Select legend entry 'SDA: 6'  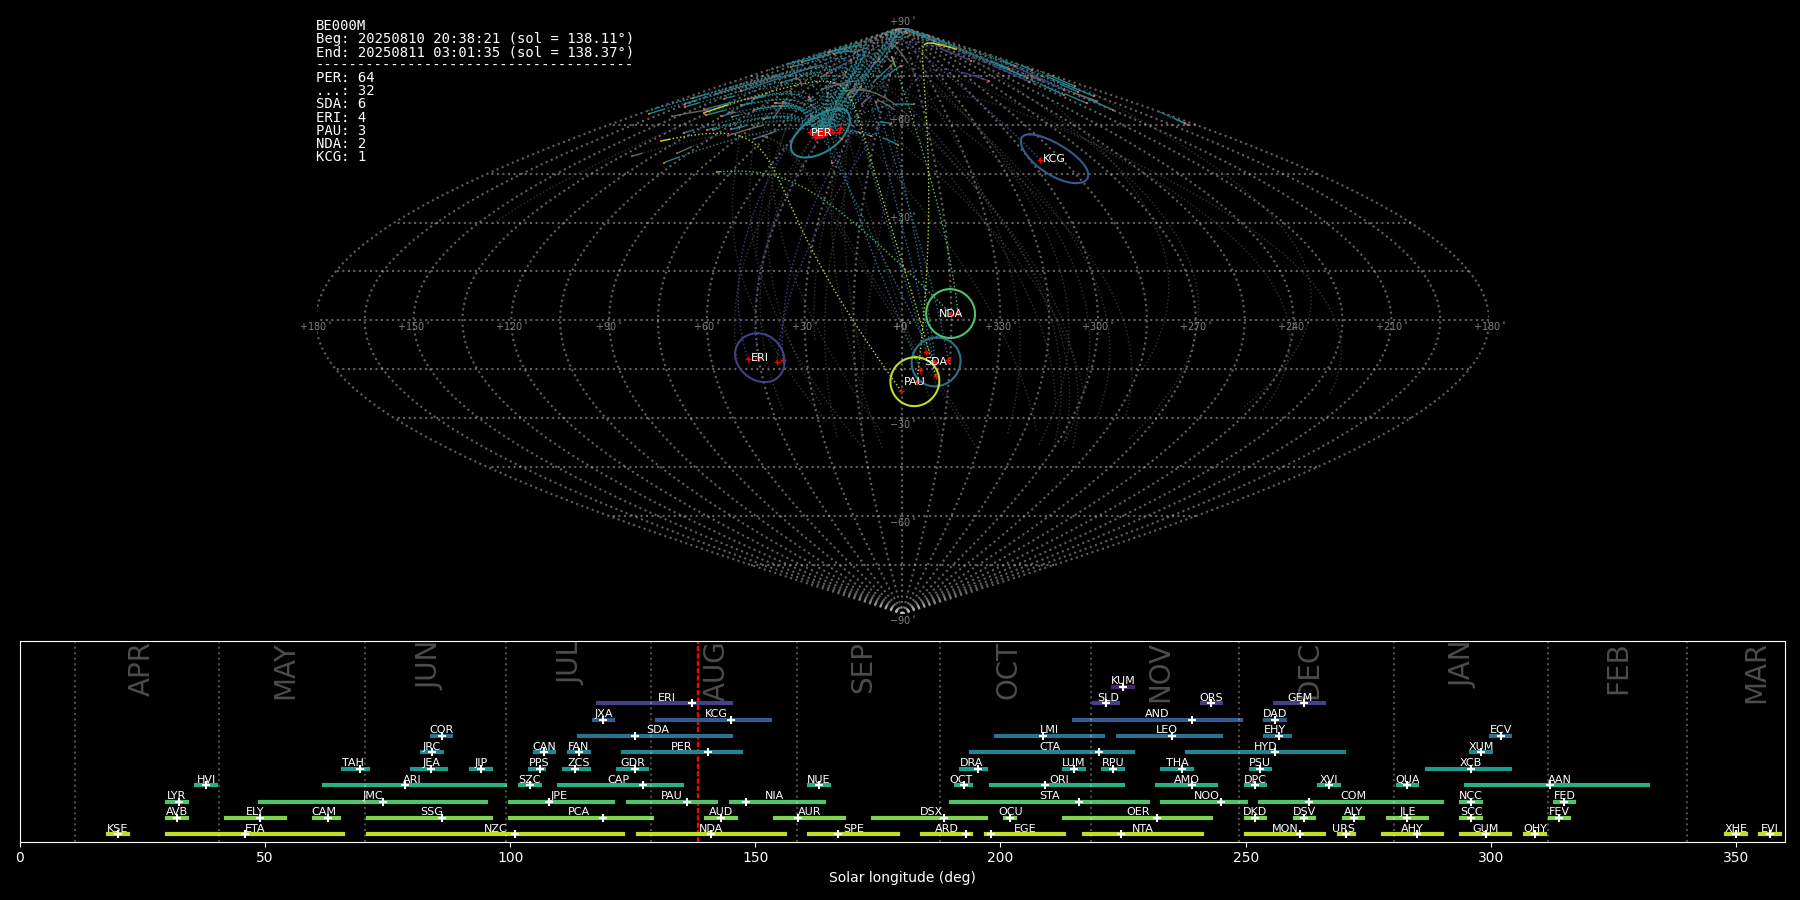click(x=341, y=104)
